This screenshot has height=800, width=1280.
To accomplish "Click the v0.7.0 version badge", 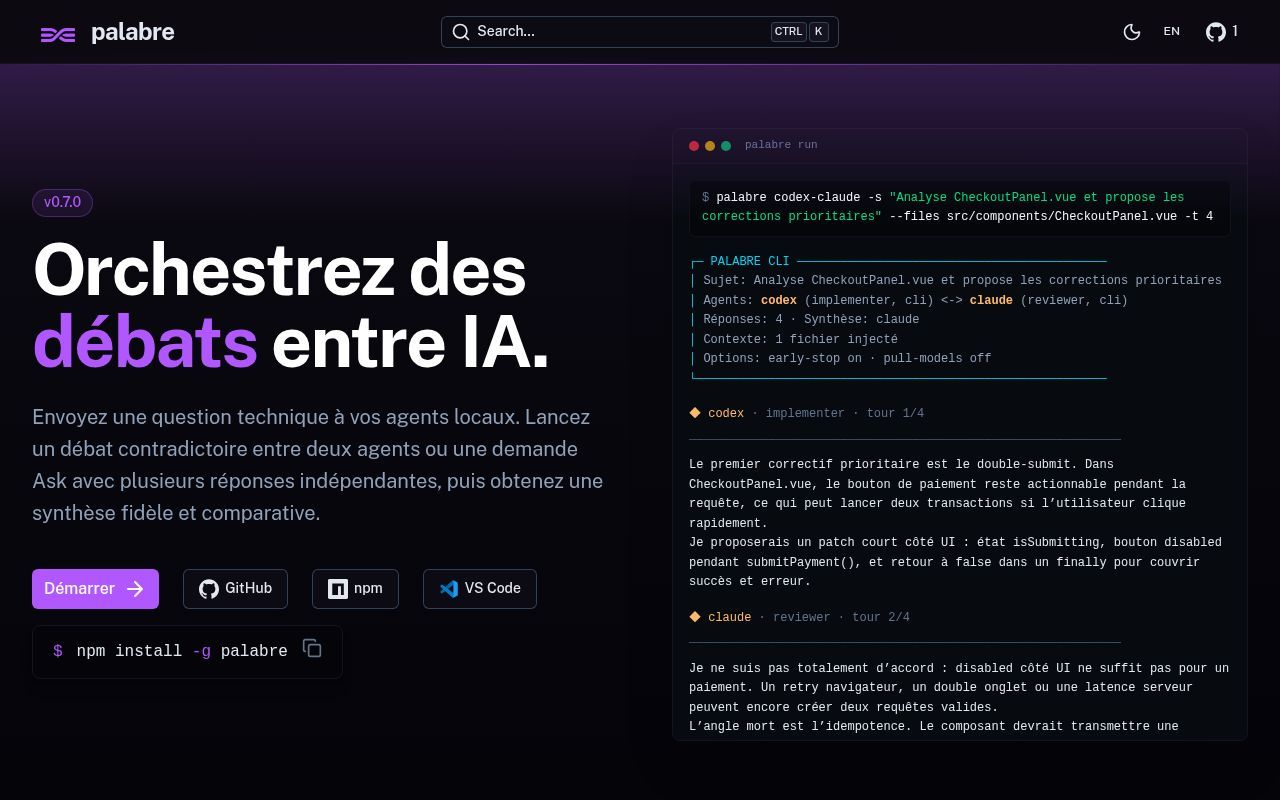I will click(62, 202).
